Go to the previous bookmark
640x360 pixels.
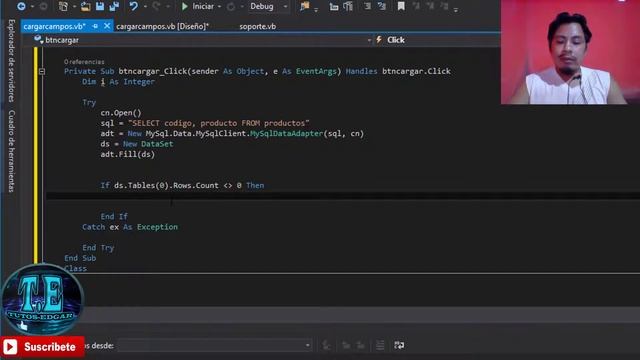click(x=416, y=6)
